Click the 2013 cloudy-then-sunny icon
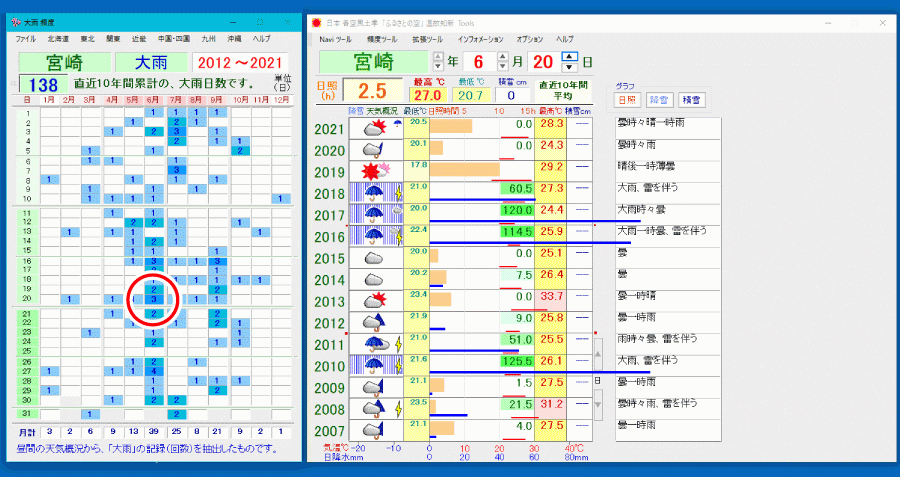 [375, 301]
